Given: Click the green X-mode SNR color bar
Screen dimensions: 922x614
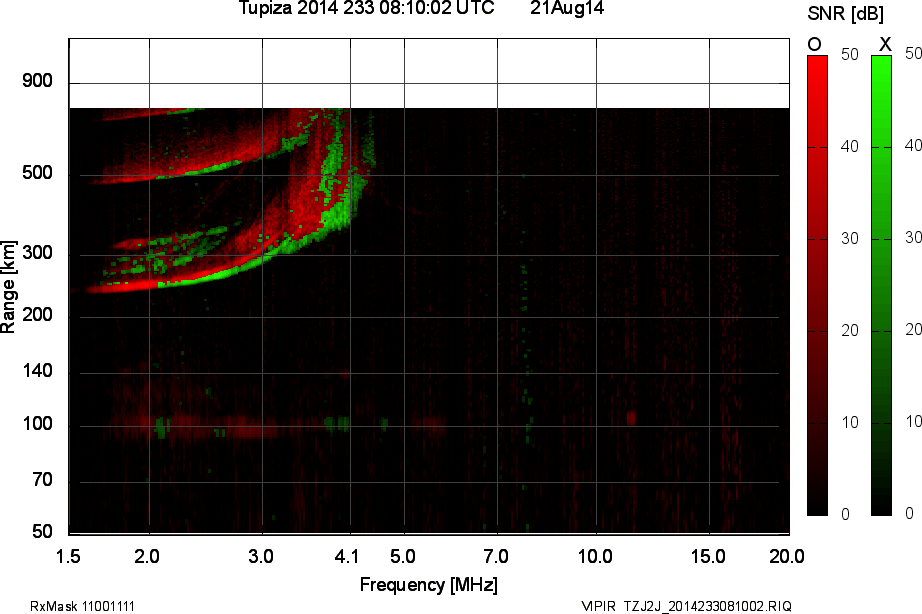Looking at the screenshot, I should point(881,285).
